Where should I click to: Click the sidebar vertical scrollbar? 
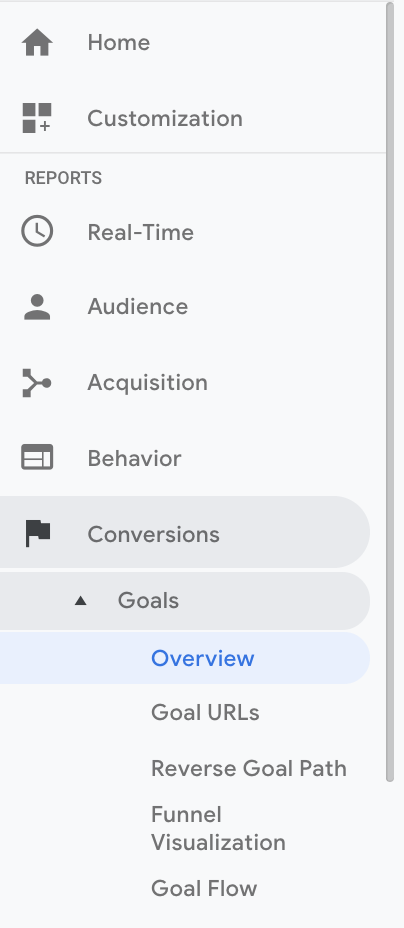click(x=390, y=392)
